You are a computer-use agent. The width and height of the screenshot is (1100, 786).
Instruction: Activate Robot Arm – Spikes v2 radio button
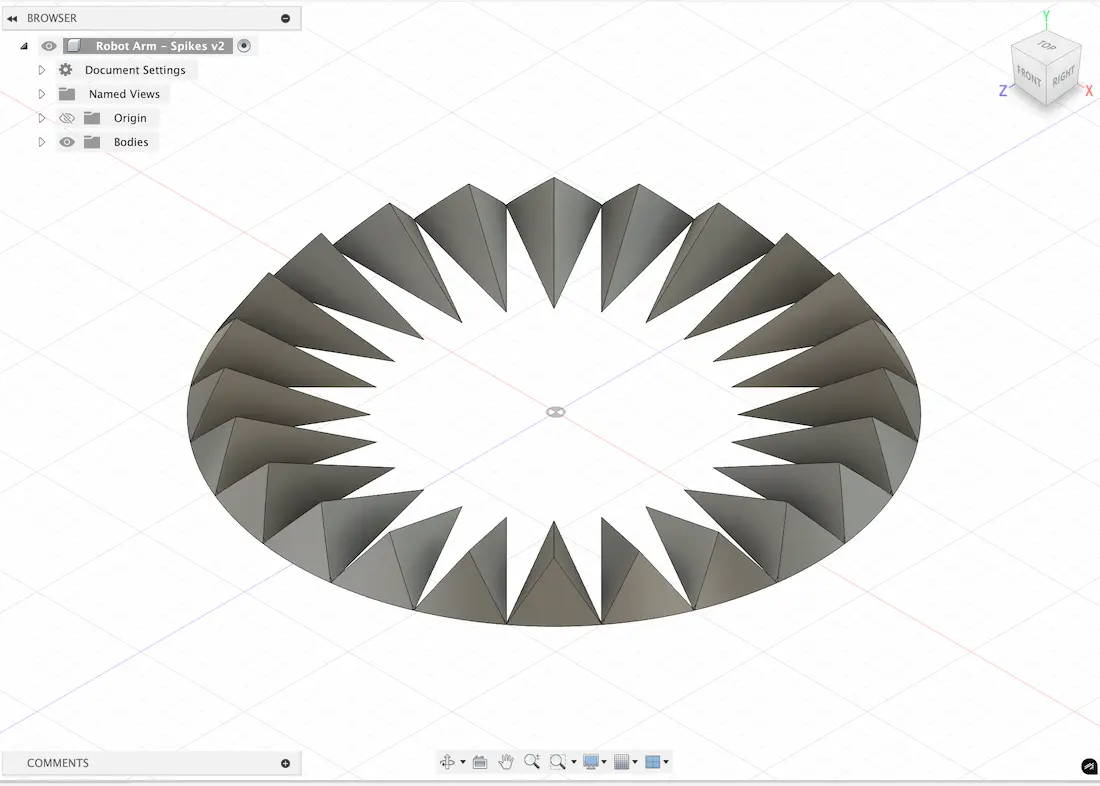point(244,46)
